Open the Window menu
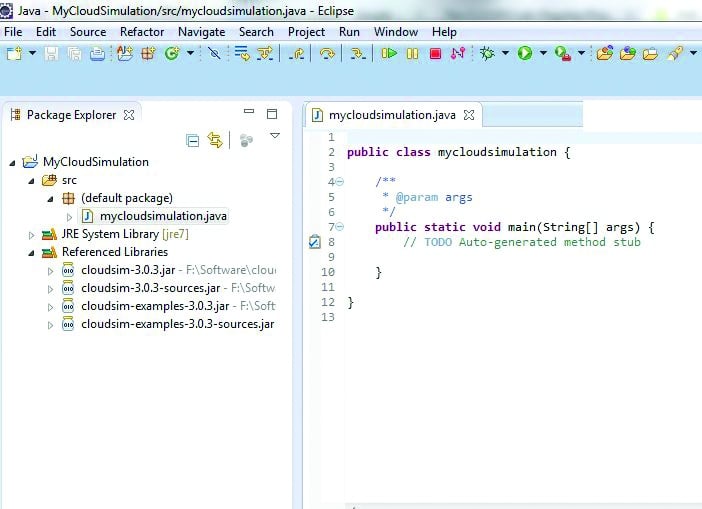 [396, 32]
